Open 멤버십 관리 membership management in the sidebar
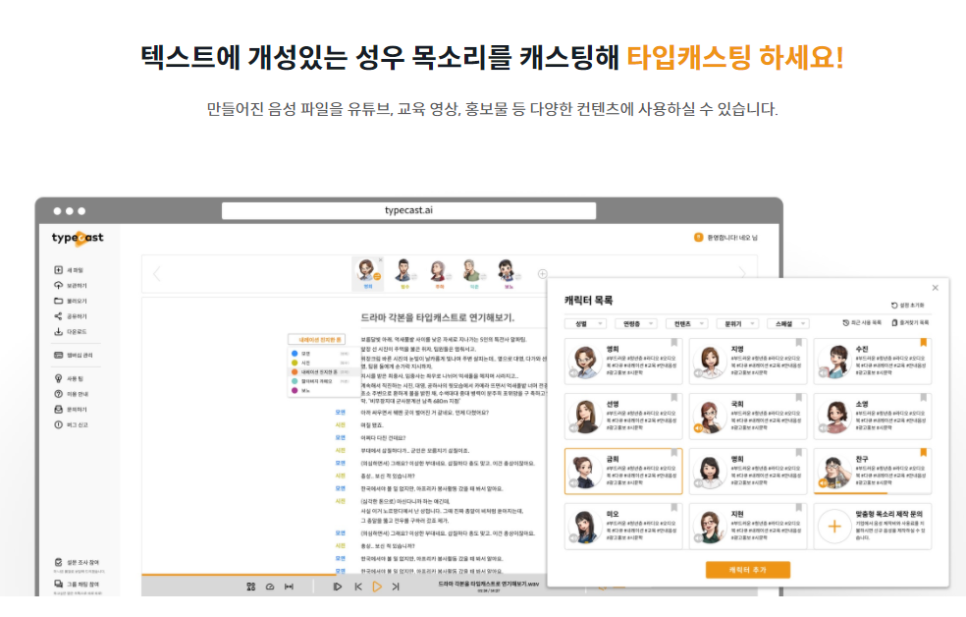This screenshot has width=966, height=617. click(x=73, y=355)
